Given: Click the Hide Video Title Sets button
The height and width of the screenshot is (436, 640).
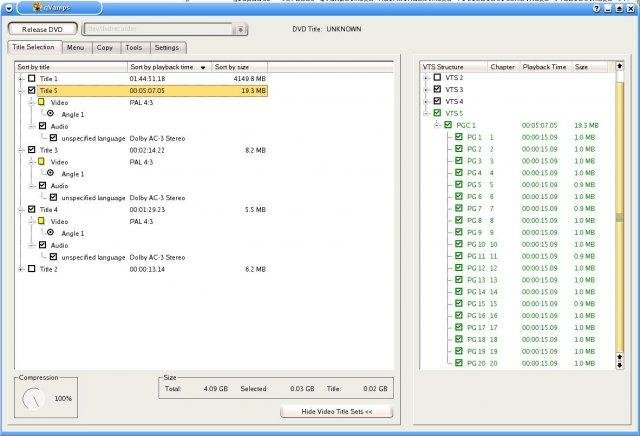Looking at the screenshot, I should pyautogui.click(x=337, y=412).
